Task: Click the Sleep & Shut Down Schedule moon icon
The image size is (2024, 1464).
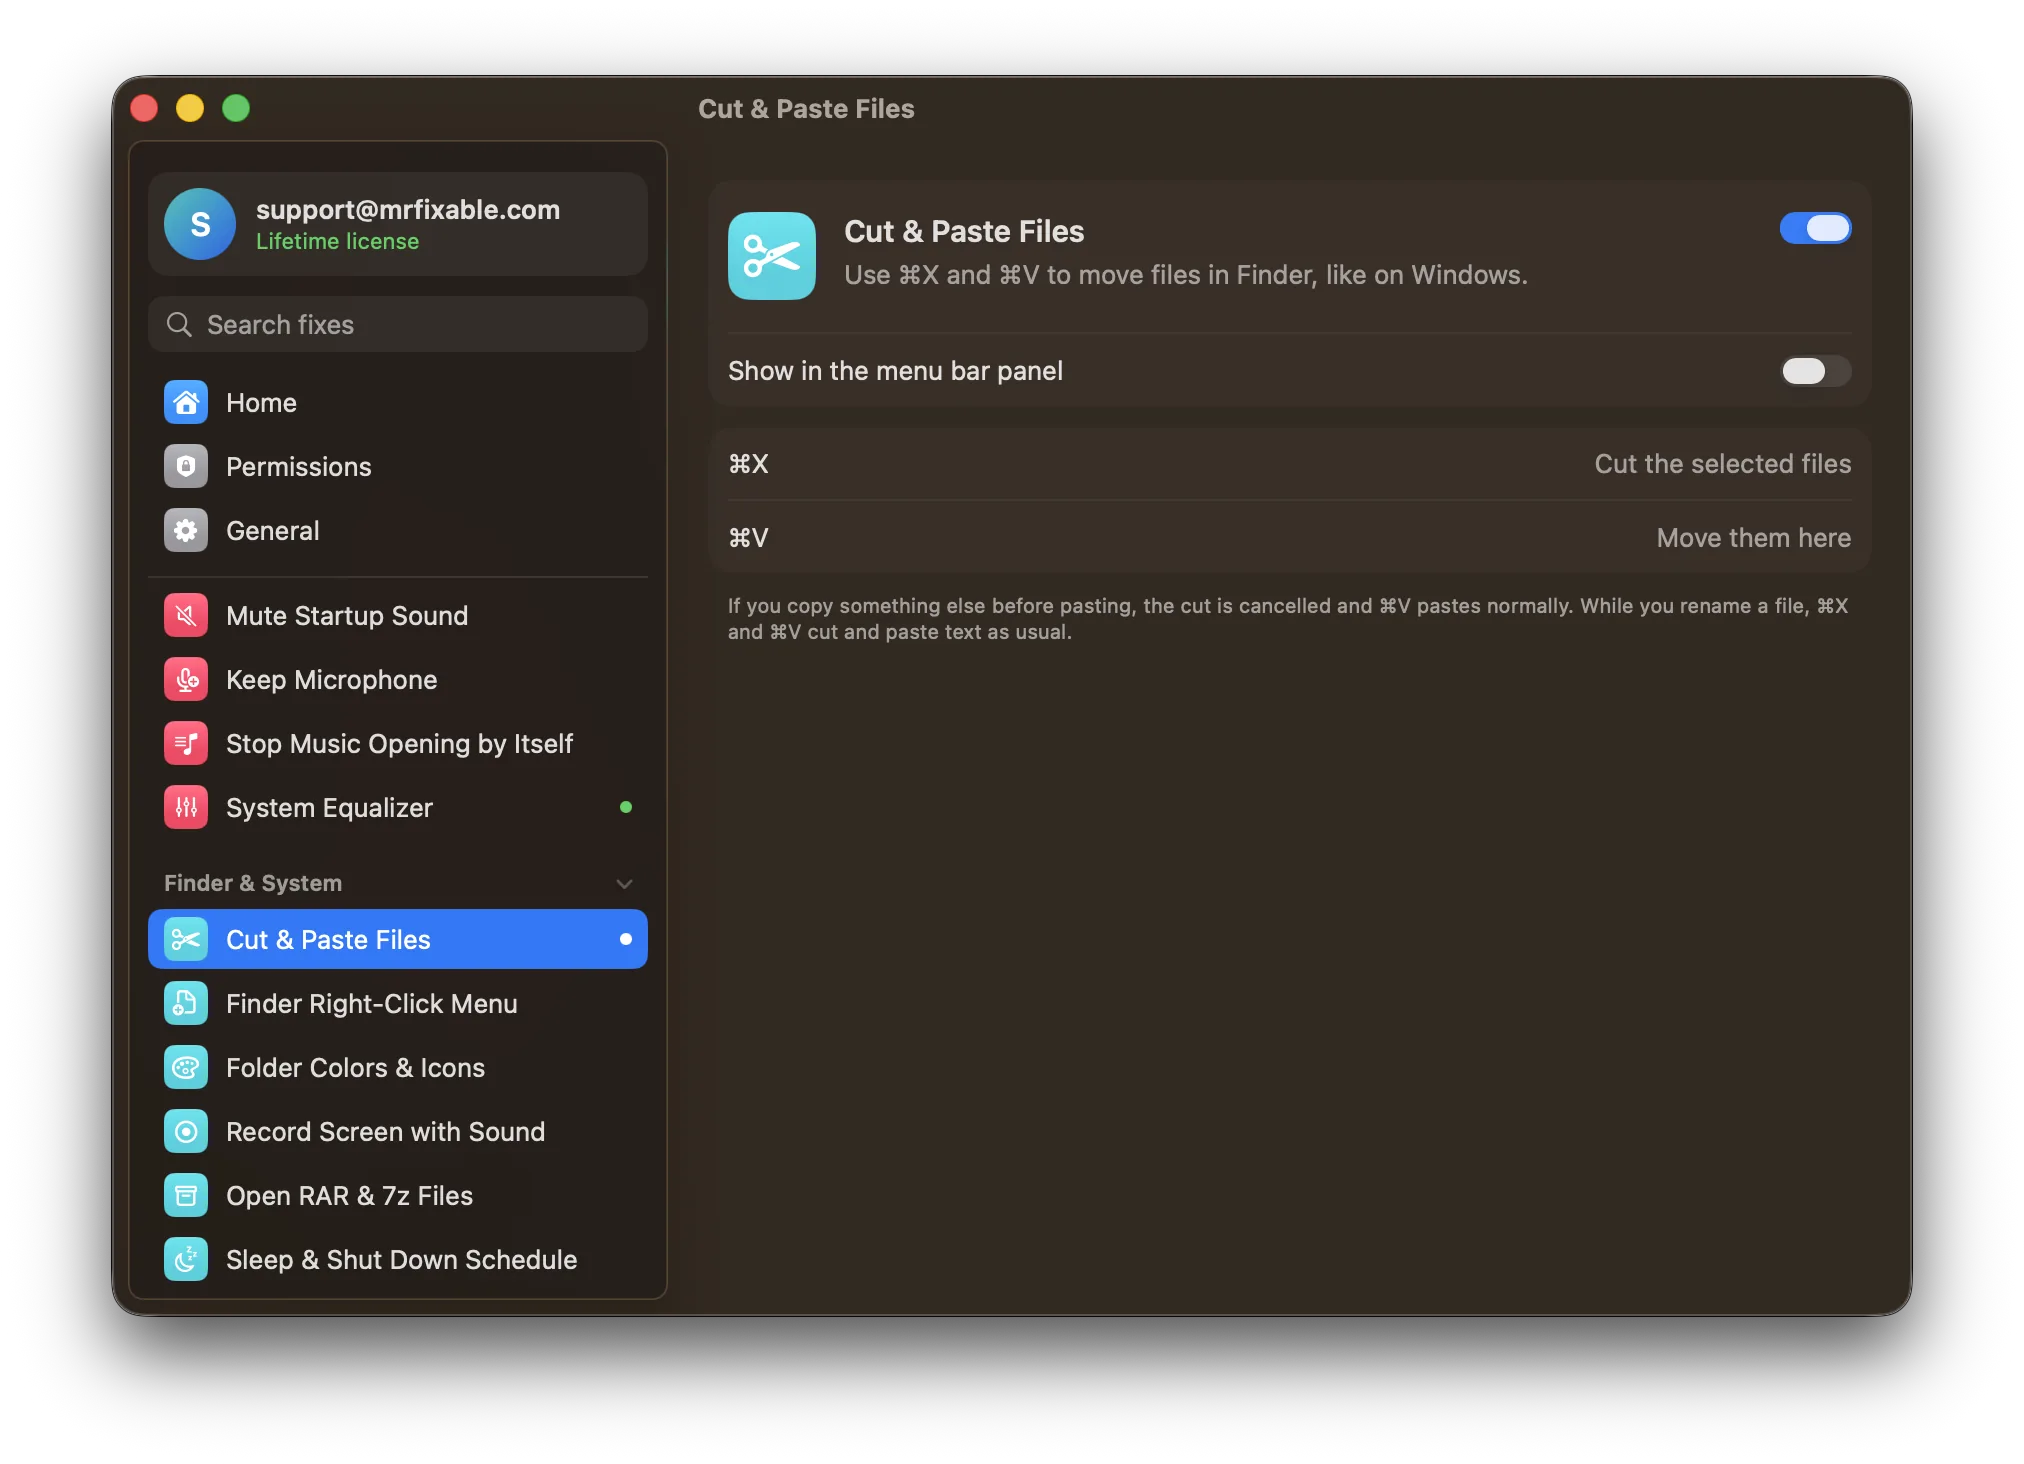Action: [186, 1260]
